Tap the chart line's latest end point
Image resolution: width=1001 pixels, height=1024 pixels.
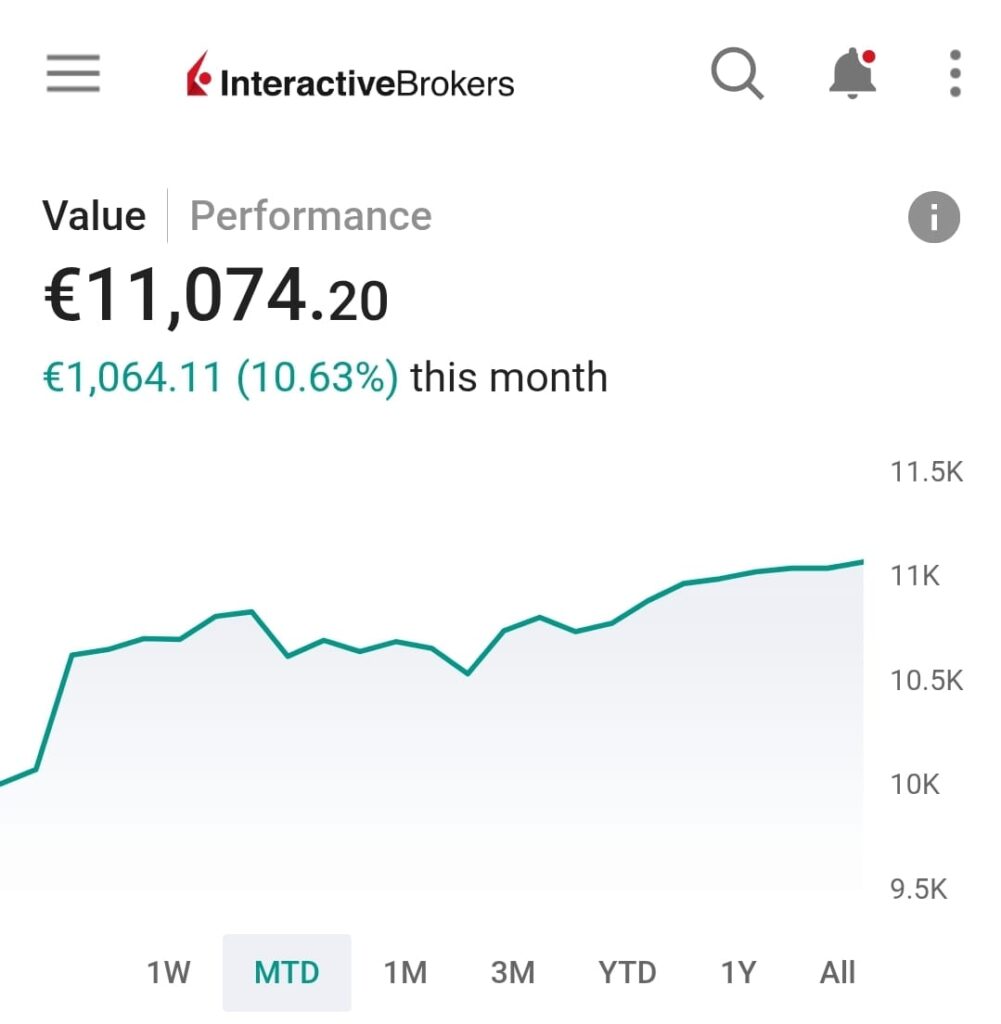pos(861,562)
